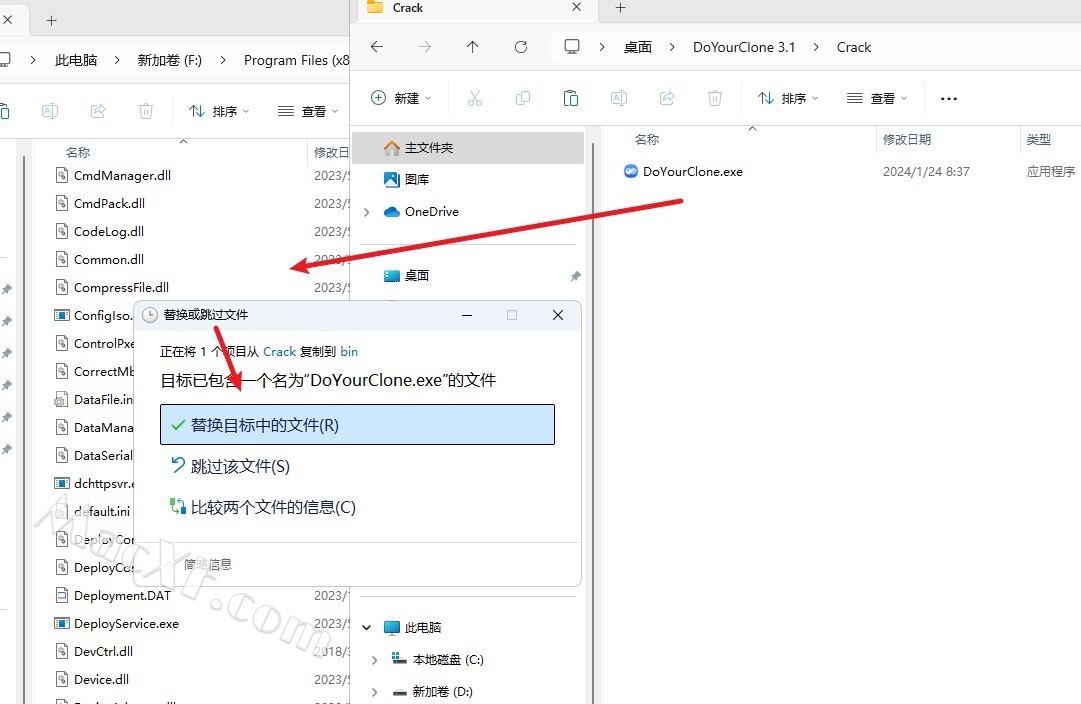Click the Rename icon in left Explorer window

[50, 111]
